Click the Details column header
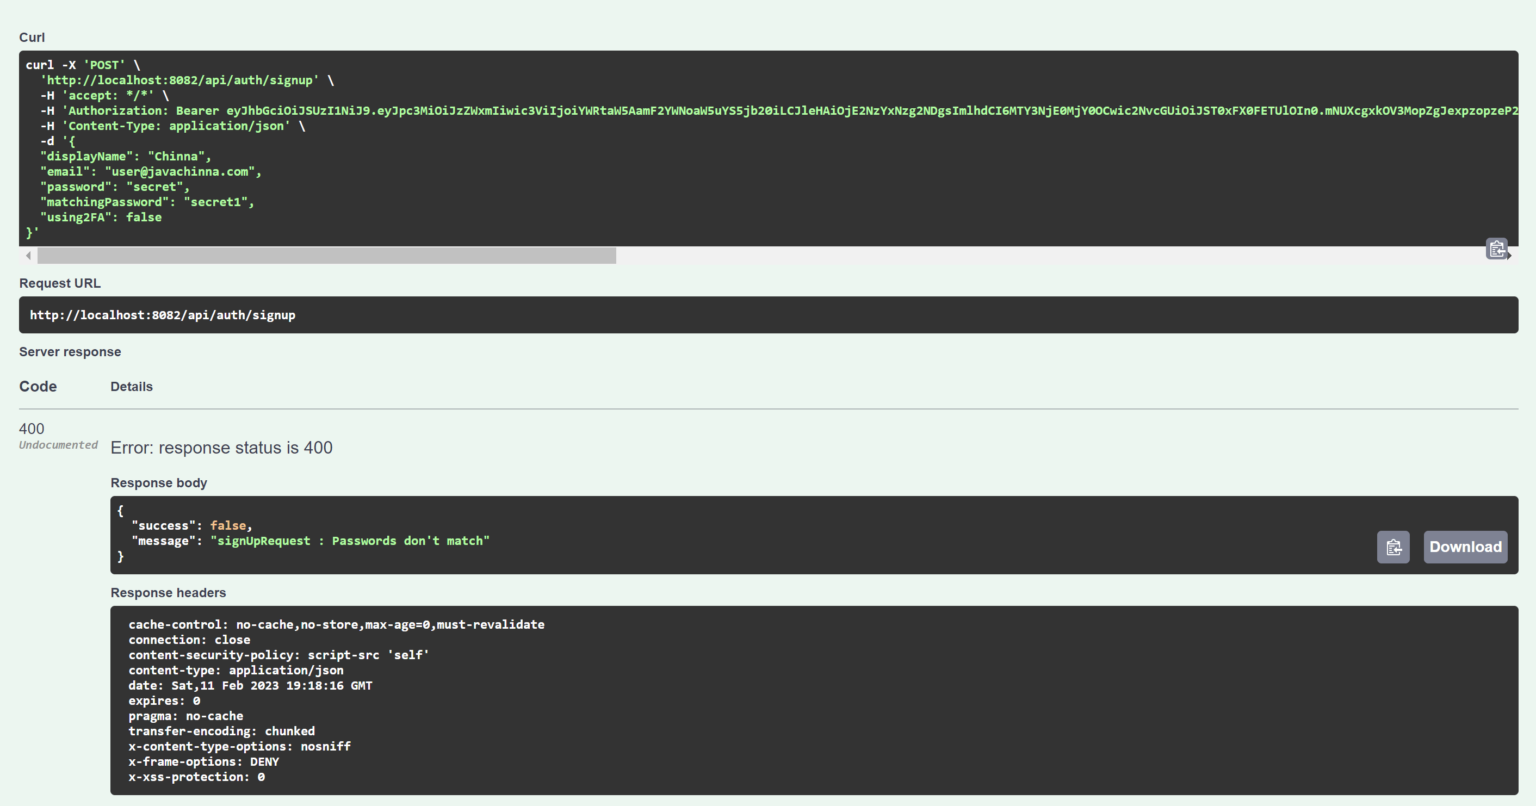Viewport: 1536px width, 806px height. [x=131, y=386]
